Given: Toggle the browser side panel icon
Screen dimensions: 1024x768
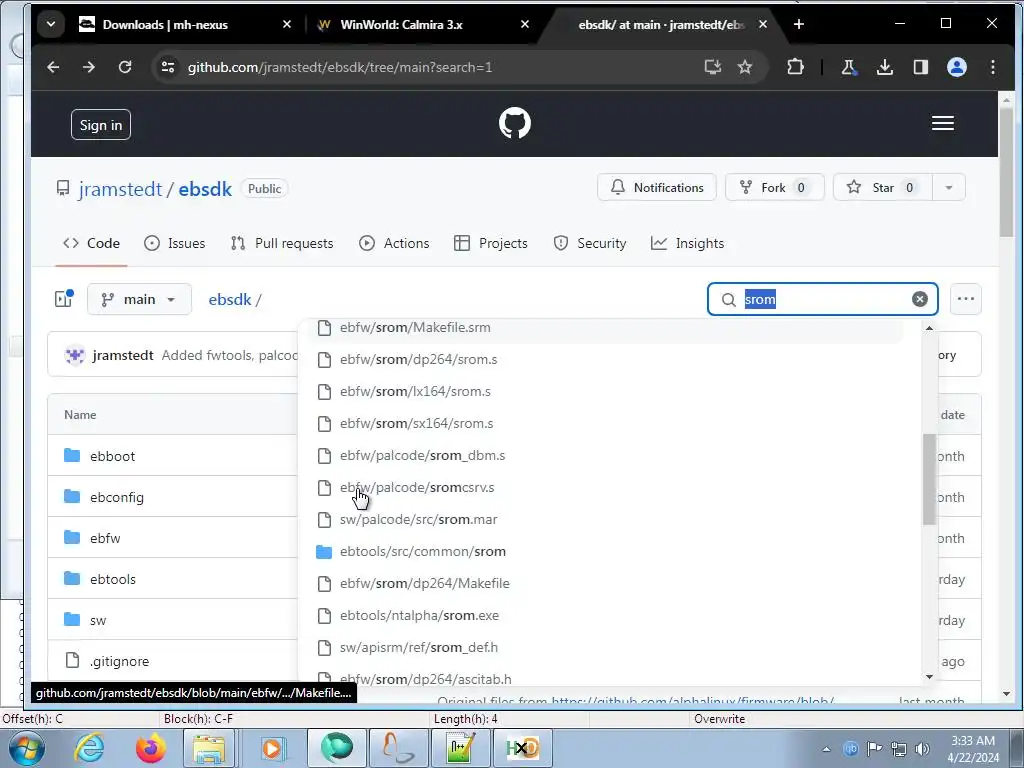Looking at the screenshot, I should click(921, 67).
